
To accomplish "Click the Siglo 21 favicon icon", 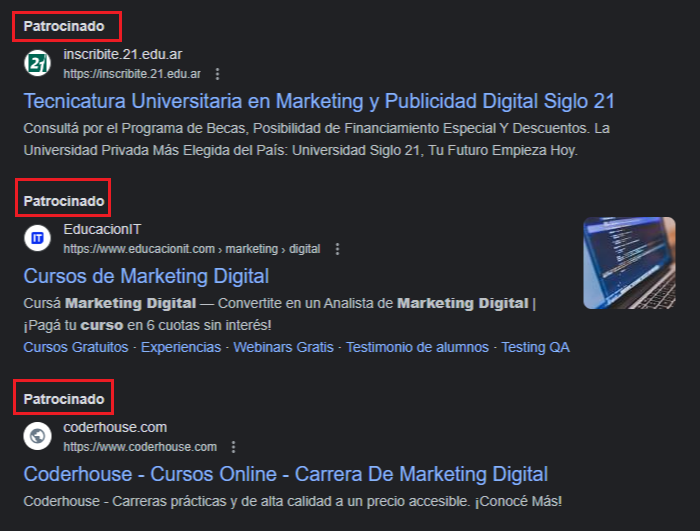I will (38, 63).
